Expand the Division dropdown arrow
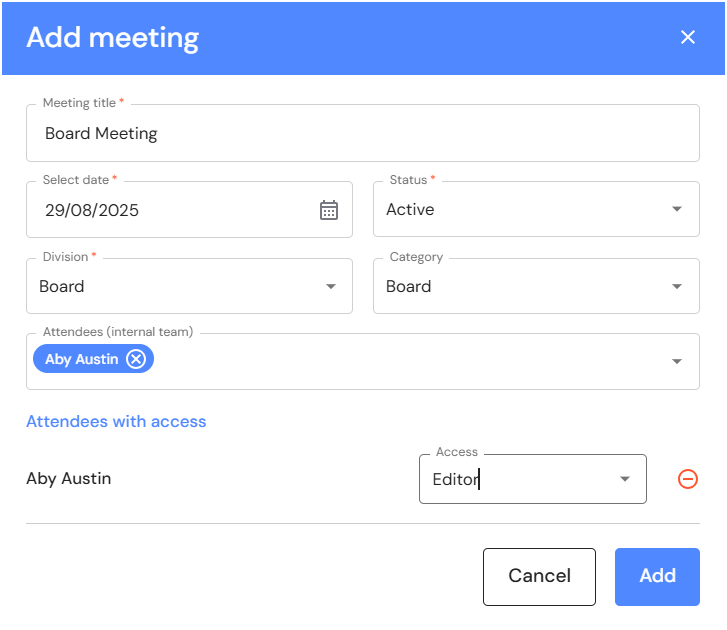This screenshot has height=630, width=727. (x=331, y=287)
